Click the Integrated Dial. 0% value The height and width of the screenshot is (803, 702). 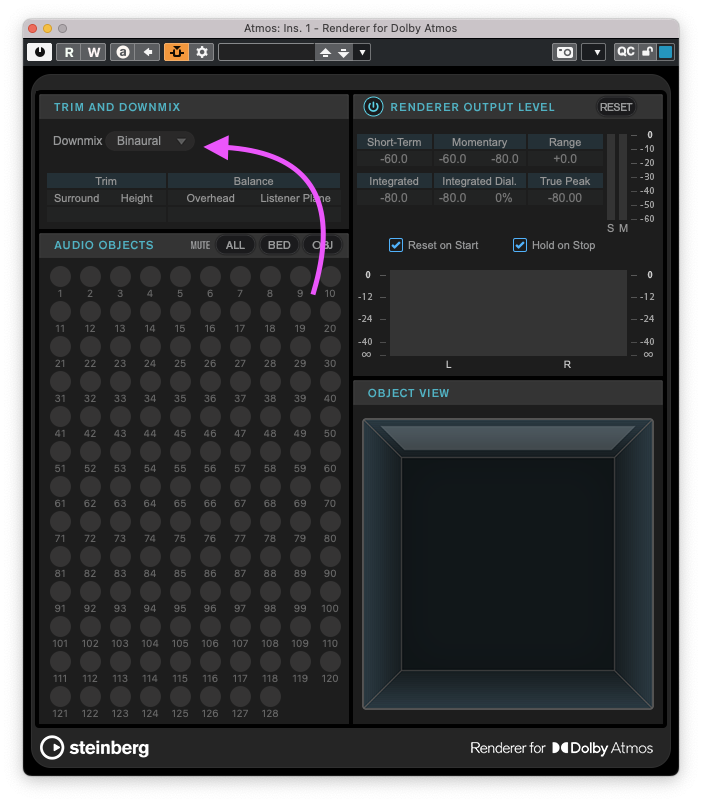503,198
